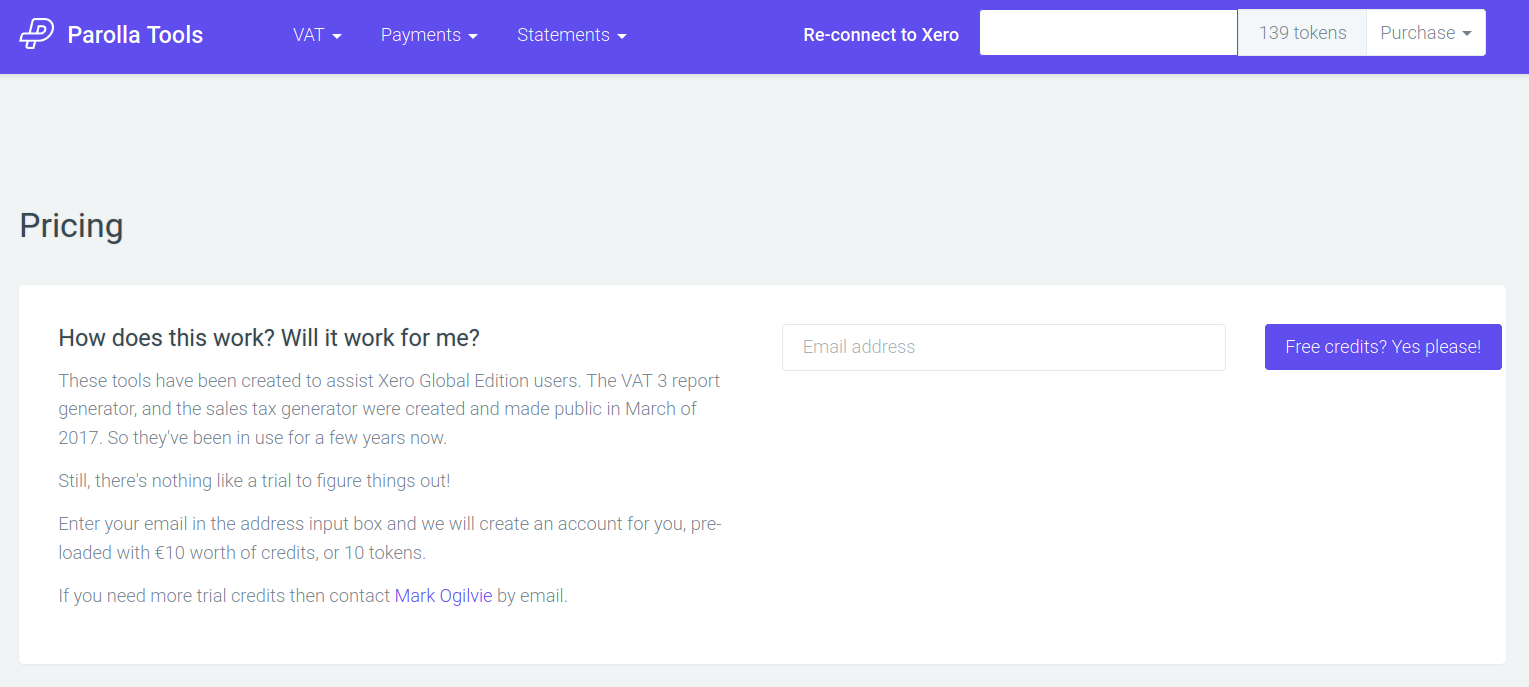Click the Pricing page heading
Viewport: 1529px width, 687px height.
point(71,226)
